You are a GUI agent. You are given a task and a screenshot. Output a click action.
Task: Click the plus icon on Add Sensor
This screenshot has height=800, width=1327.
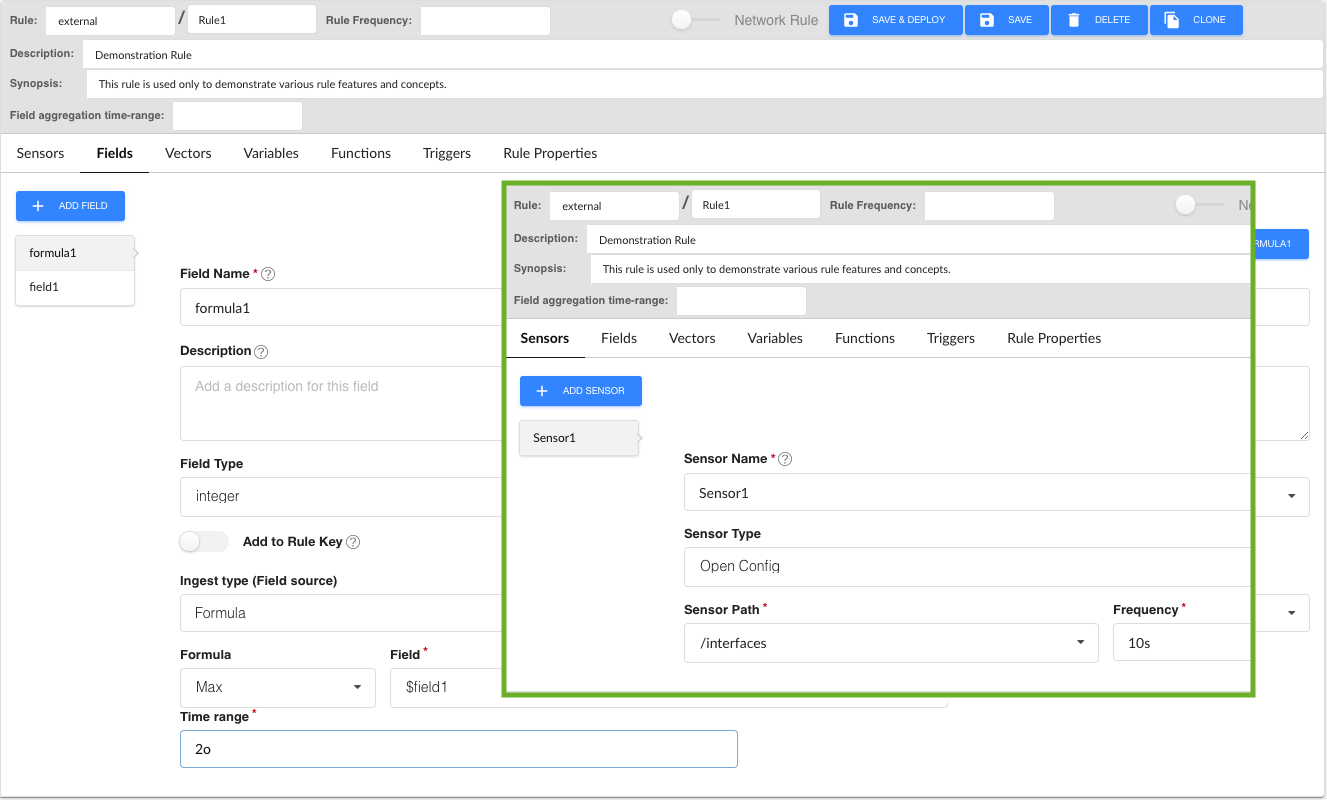coord(542,391)
